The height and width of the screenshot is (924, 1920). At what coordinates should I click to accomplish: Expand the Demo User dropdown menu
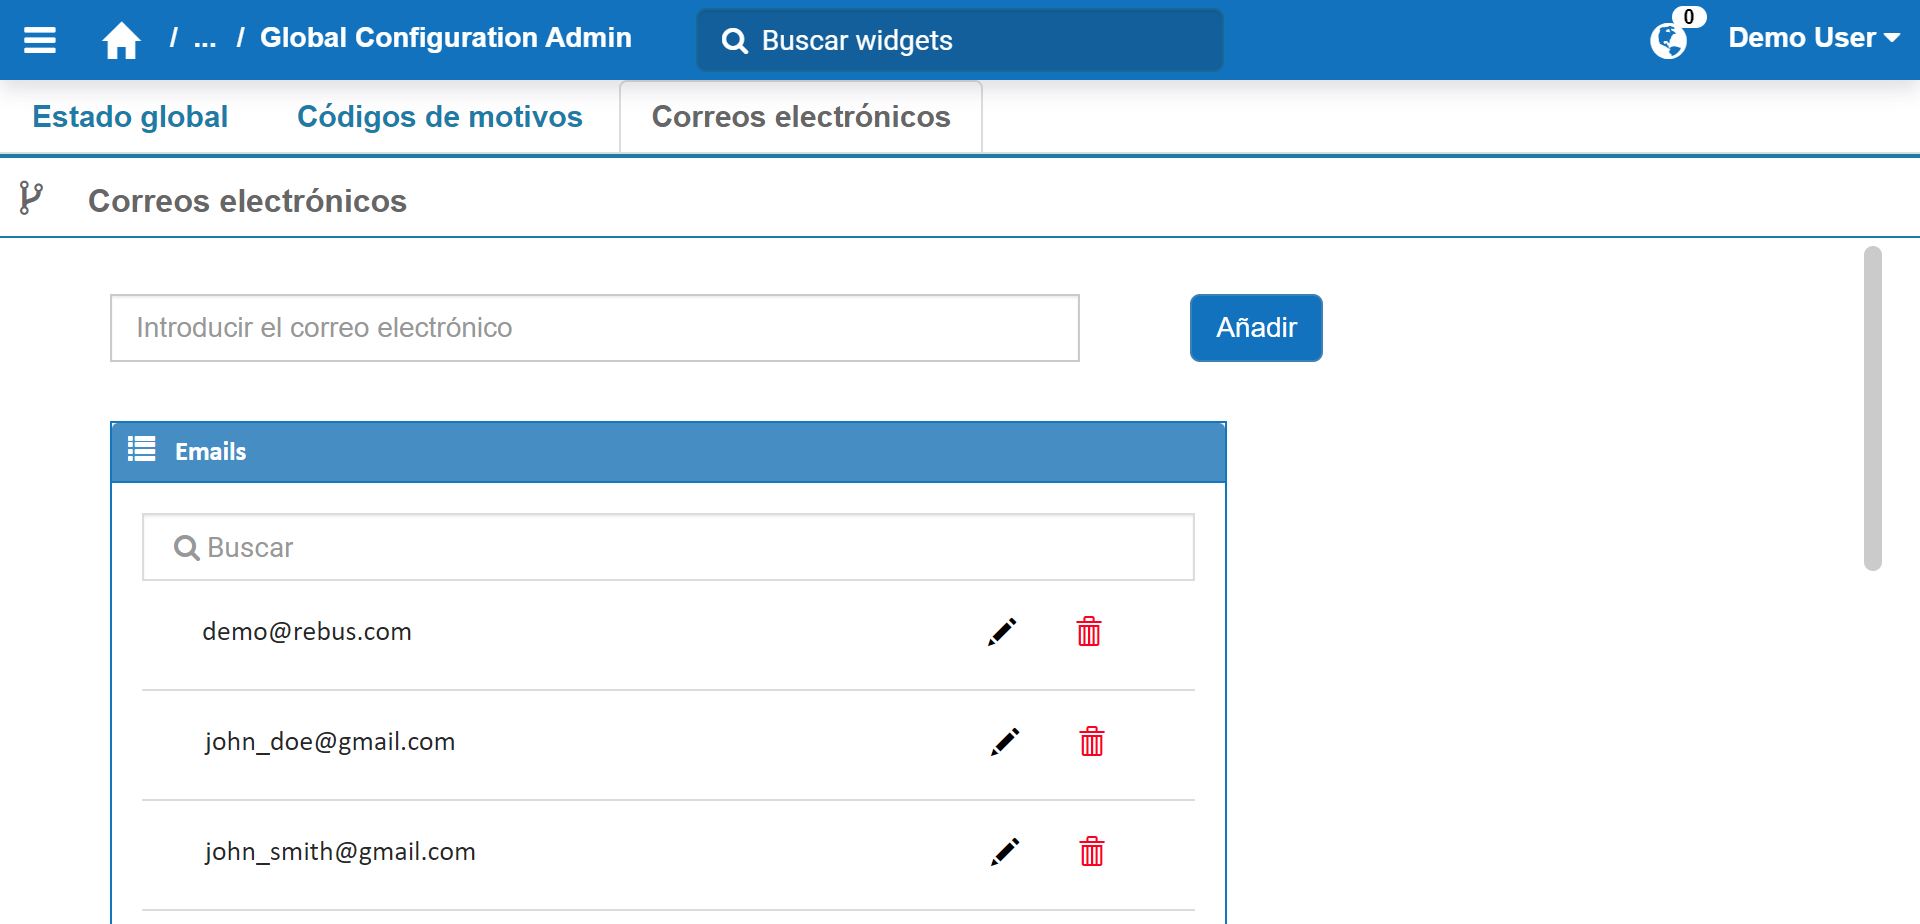click(1813, 38)
